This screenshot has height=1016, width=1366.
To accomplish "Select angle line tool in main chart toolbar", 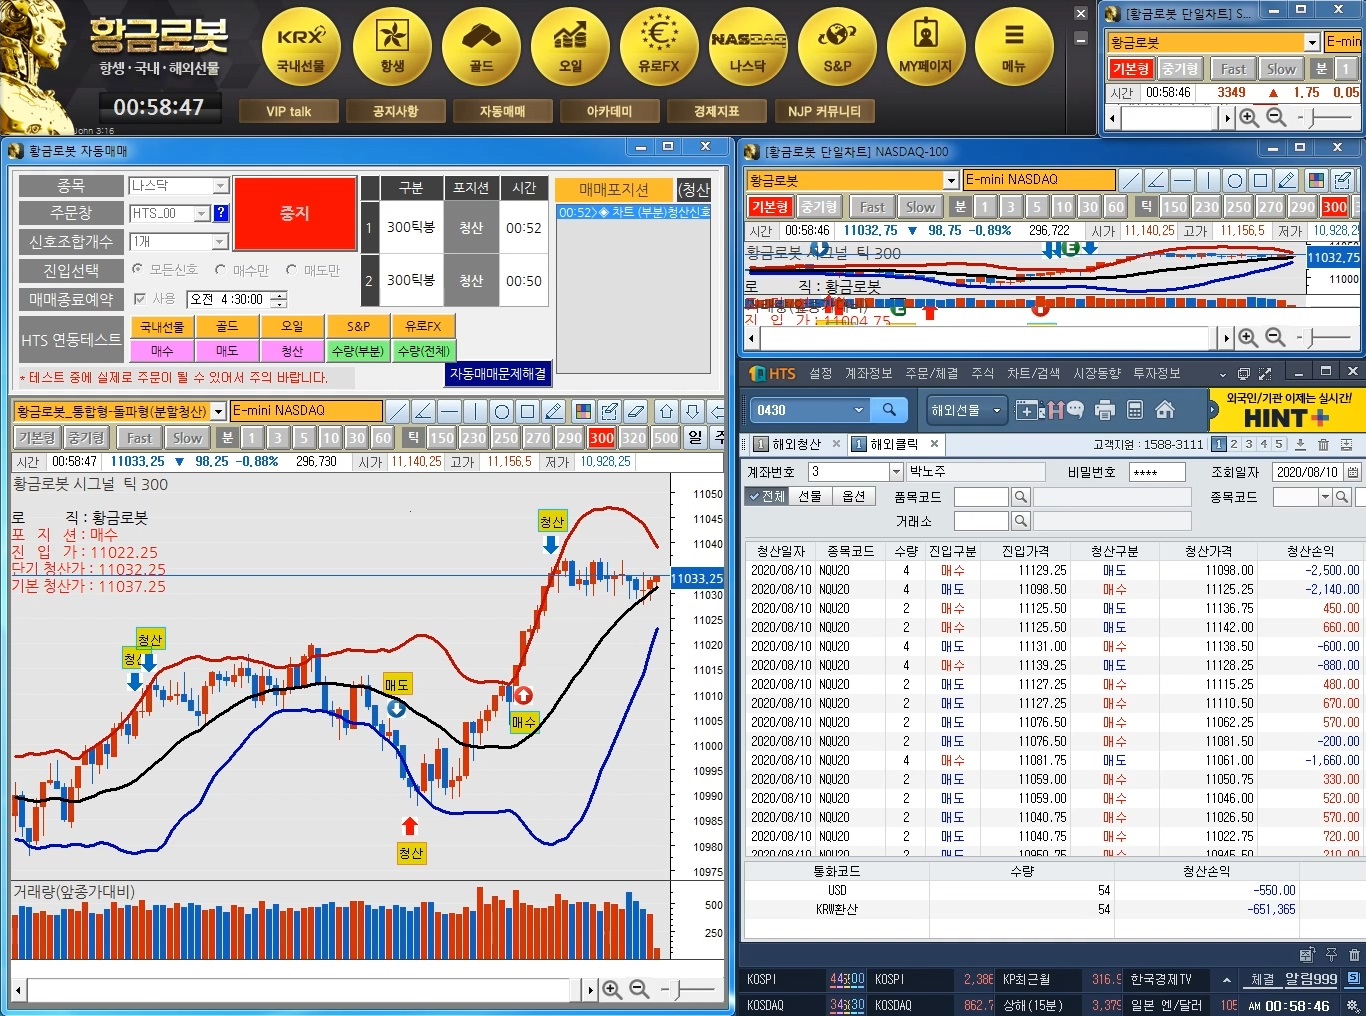I will pos(423,411).
